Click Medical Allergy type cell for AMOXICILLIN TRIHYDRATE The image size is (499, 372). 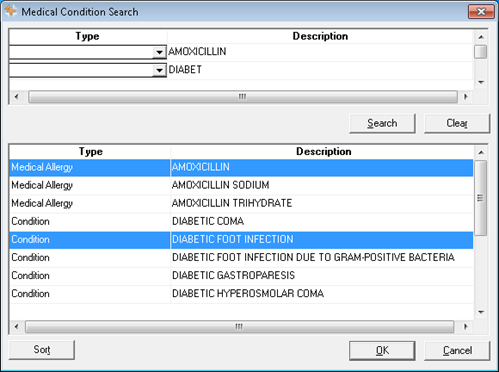tap(90, 203)
